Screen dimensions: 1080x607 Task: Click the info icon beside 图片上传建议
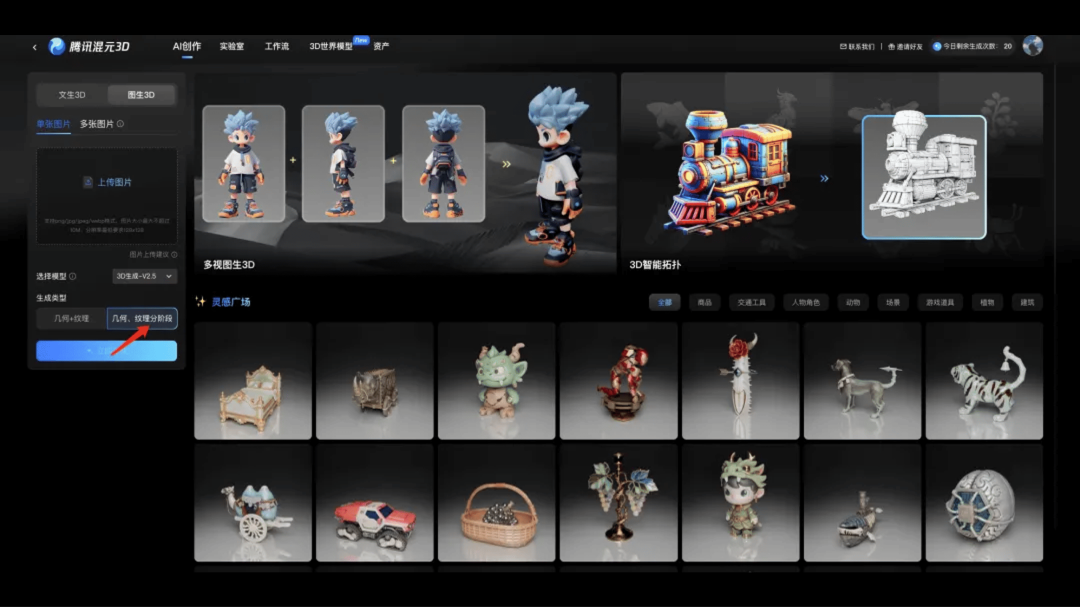pos(174,255)
